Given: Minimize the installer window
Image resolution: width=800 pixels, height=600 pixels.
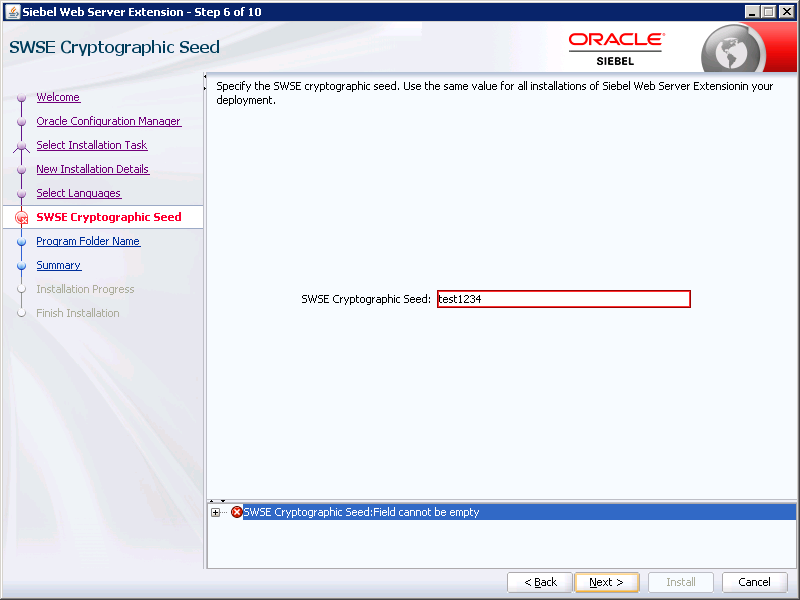Looking at the screenshot, I should tap(752, 12).
